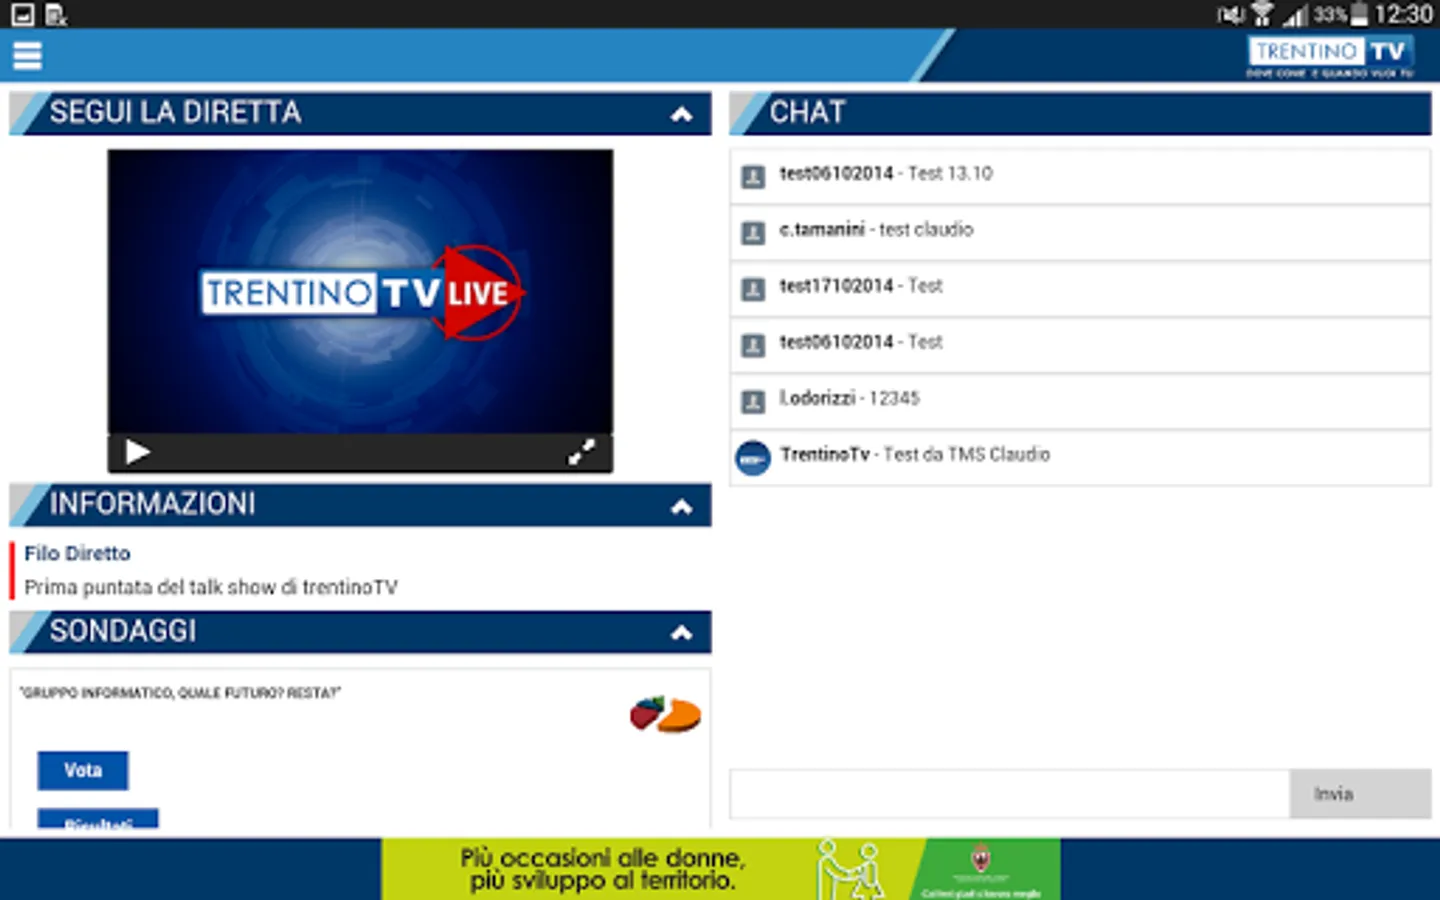
Task: Tap the second notification icon in status bar
Action: (56, 14)
